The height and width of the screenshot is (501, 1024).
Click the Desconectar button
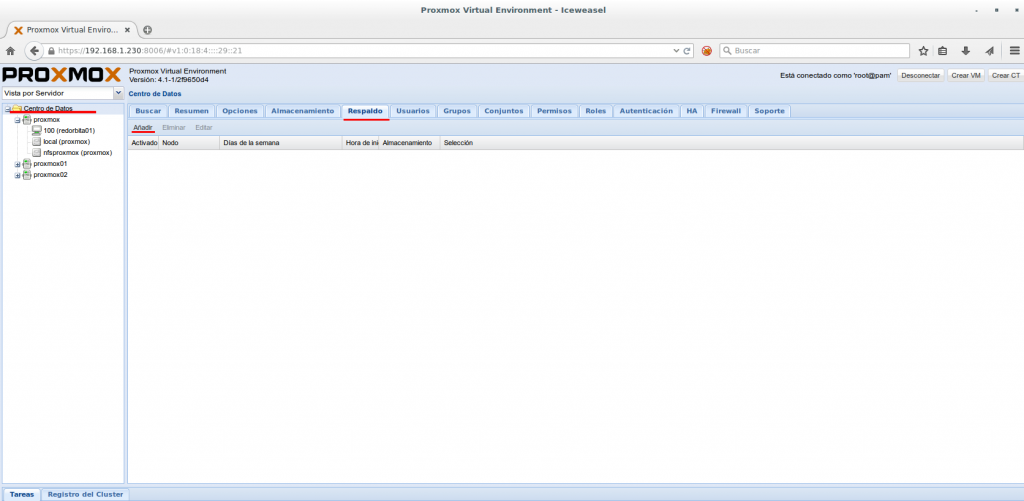pos(920,75)
